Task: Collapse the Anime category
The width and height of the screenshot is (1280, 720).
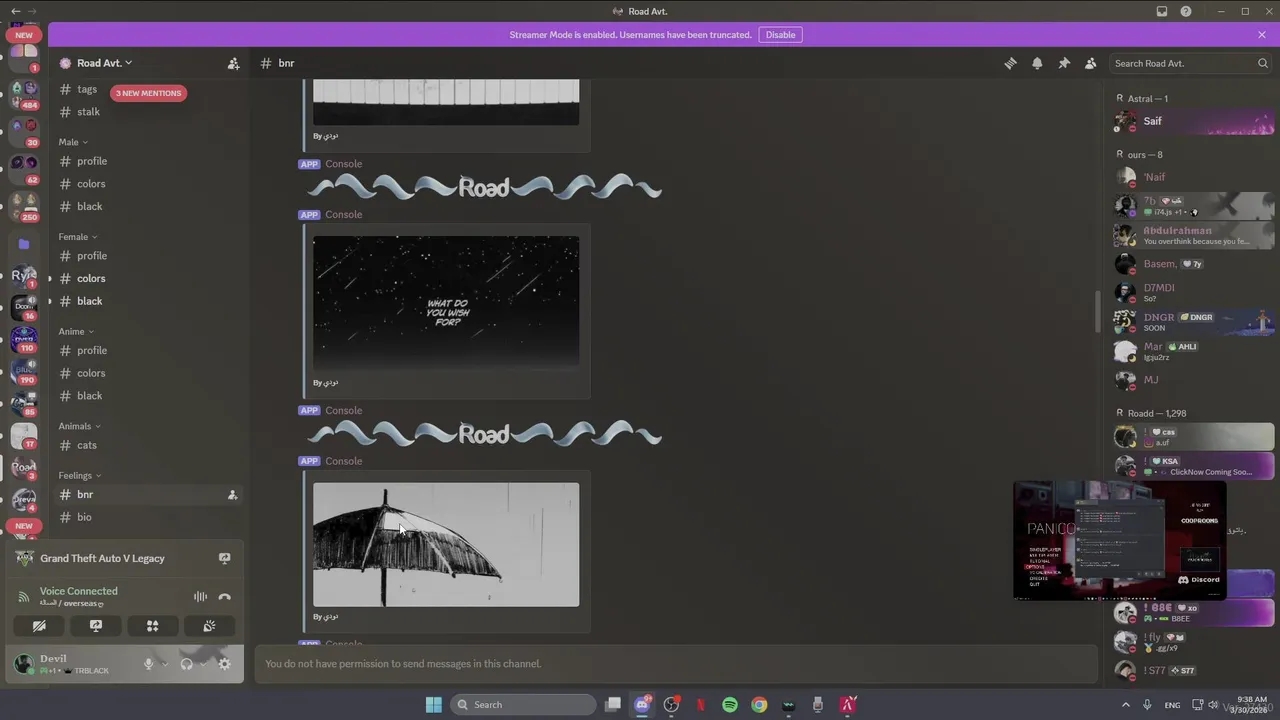Action: (75, 331)
